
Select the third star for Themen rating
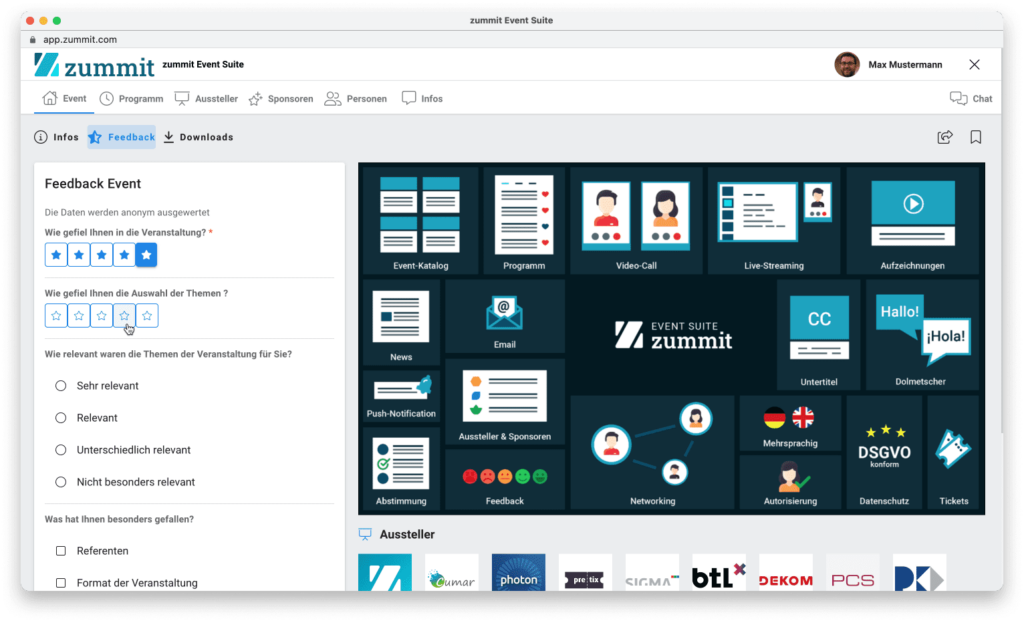pyautogui.click(x=101, y=315)
